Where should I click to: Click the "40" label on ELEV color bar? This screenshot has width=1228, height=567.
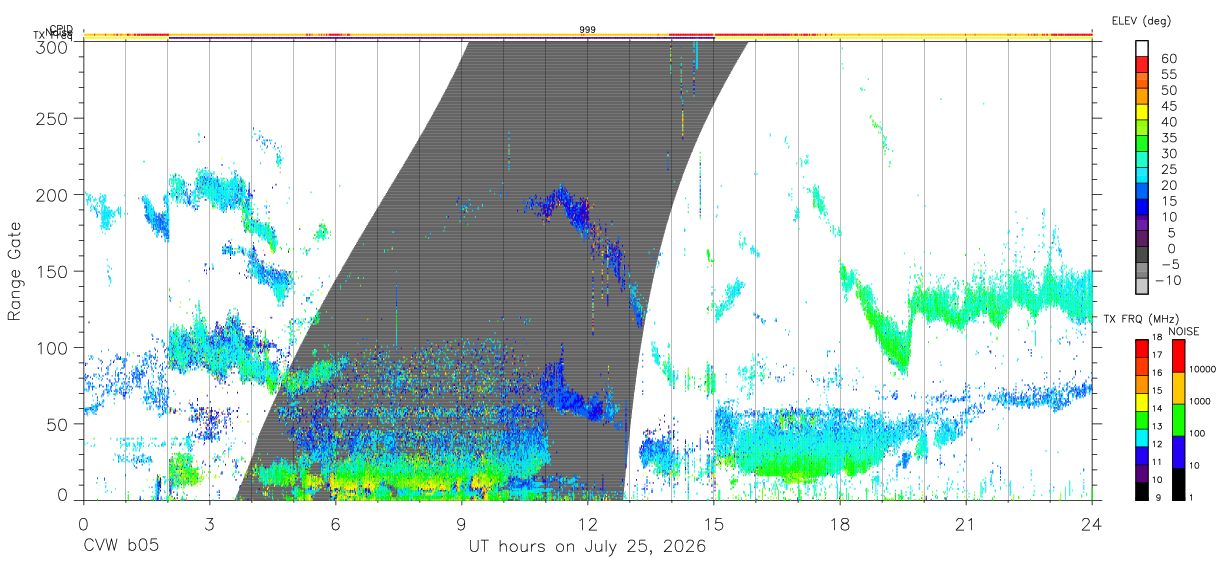coord(1168,122)
